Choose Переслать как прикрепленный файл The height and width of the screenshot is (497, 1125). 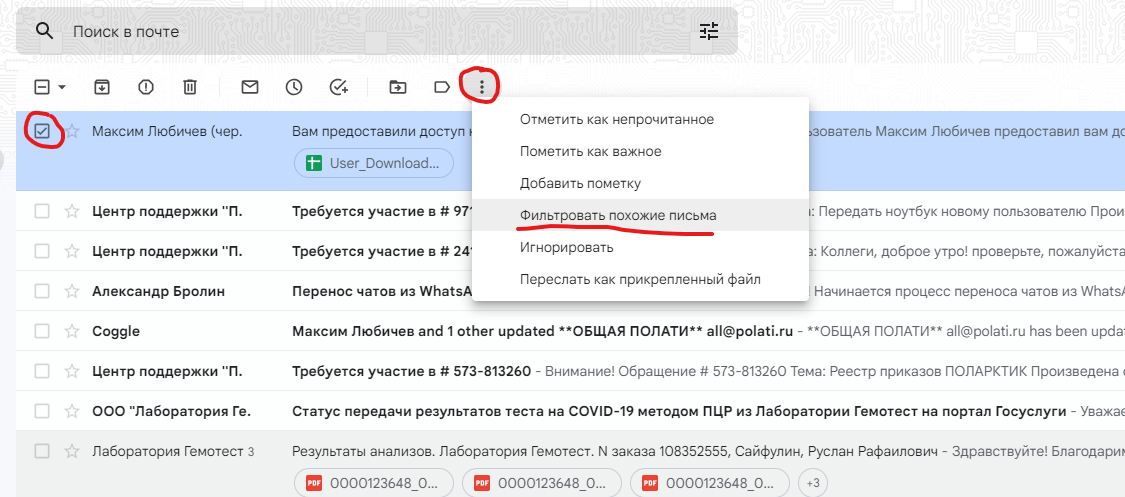tap(640, 279)
